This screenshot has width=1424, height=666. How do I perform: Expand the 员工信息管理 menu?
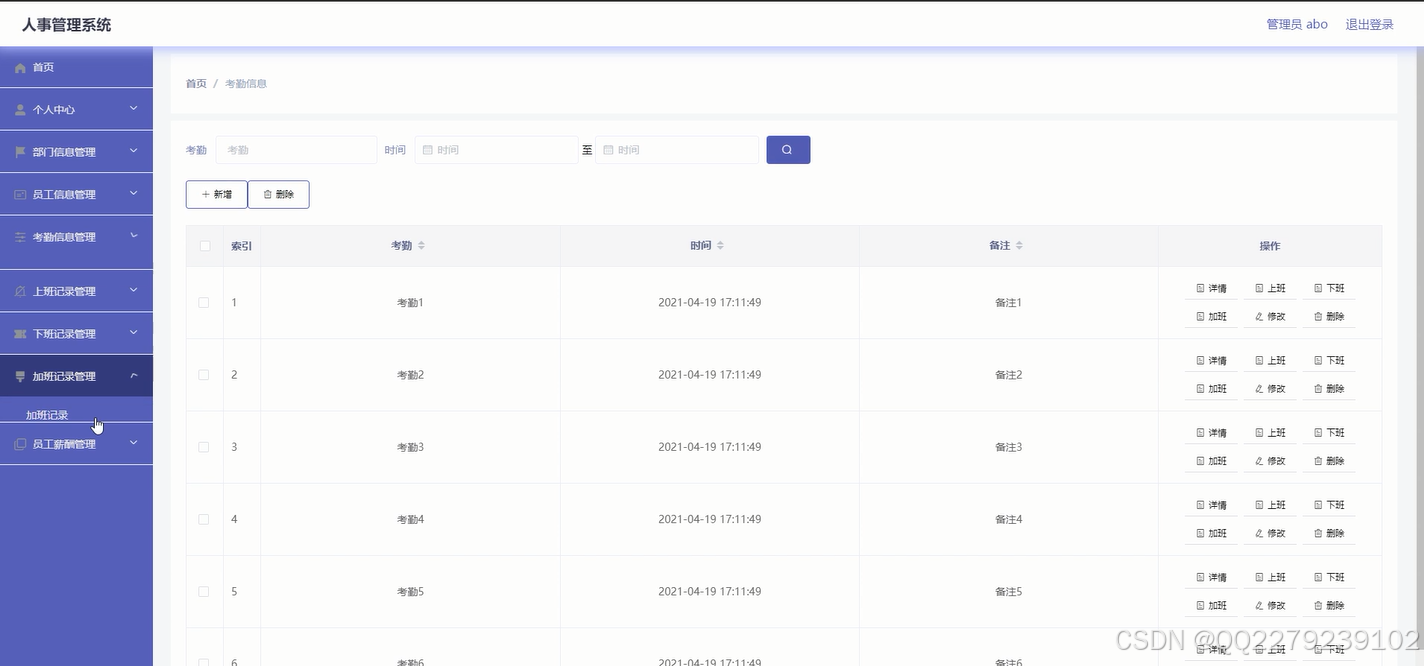click(76, 194)
